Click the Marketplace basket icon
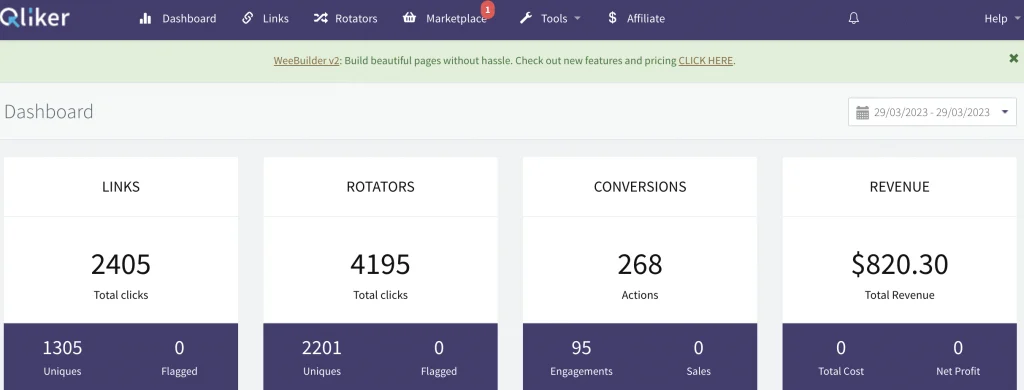Image resolution: width=1024 pixels, height=390 pixels. pyautogui.click(x=409, y=18)
